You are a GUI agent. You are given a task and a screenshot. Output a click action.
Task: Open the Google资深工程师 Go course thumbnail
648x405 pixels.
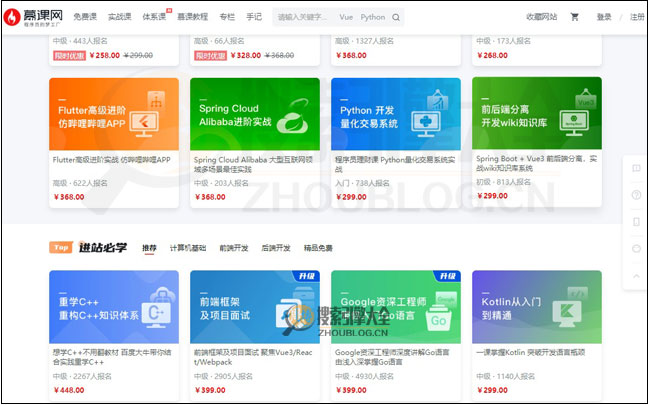396,307
